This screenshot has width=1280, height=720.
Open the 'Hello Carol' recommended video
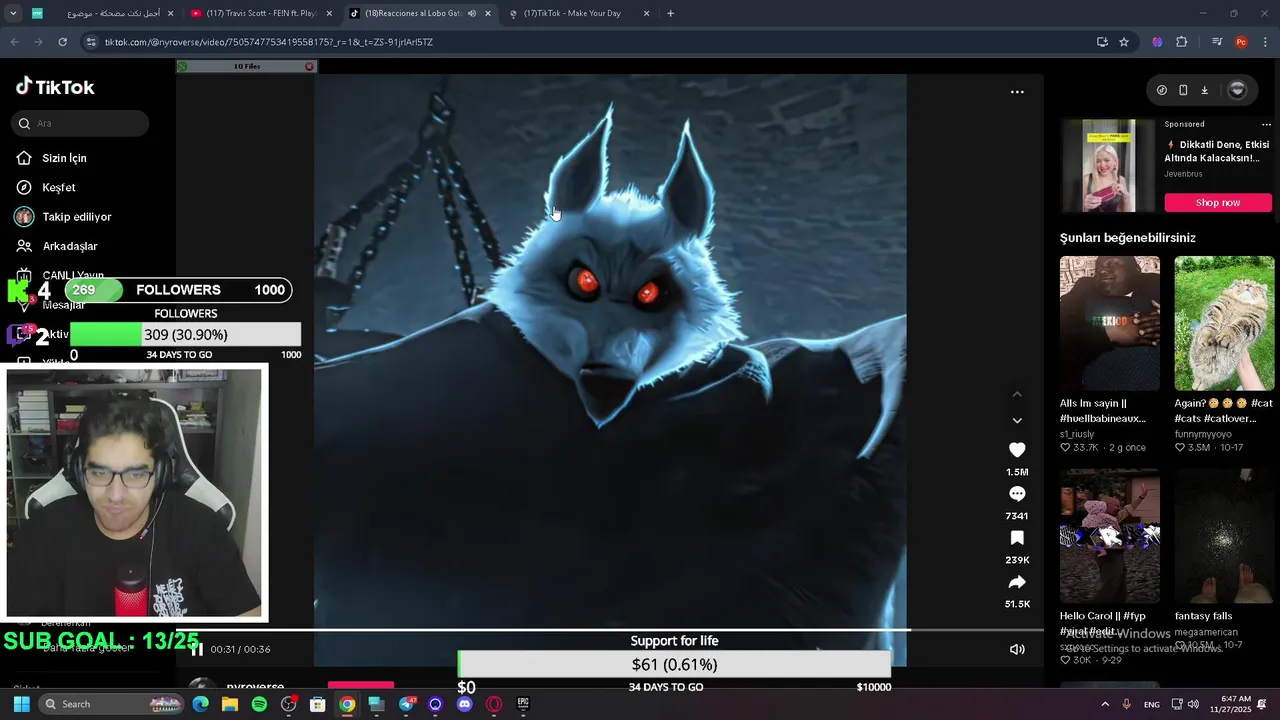[1110, 536]
